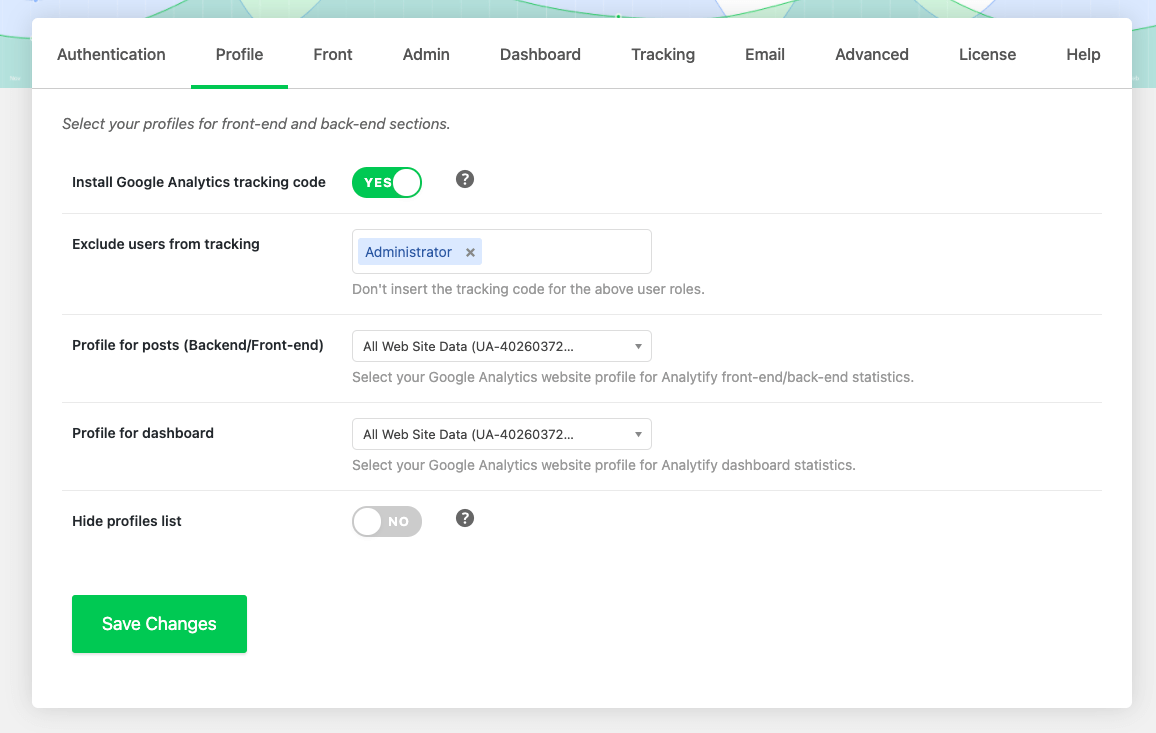Viewport: 1156px width, 733px height.
Task: Open the Front settings tab
Action: [x=333, y=55]
